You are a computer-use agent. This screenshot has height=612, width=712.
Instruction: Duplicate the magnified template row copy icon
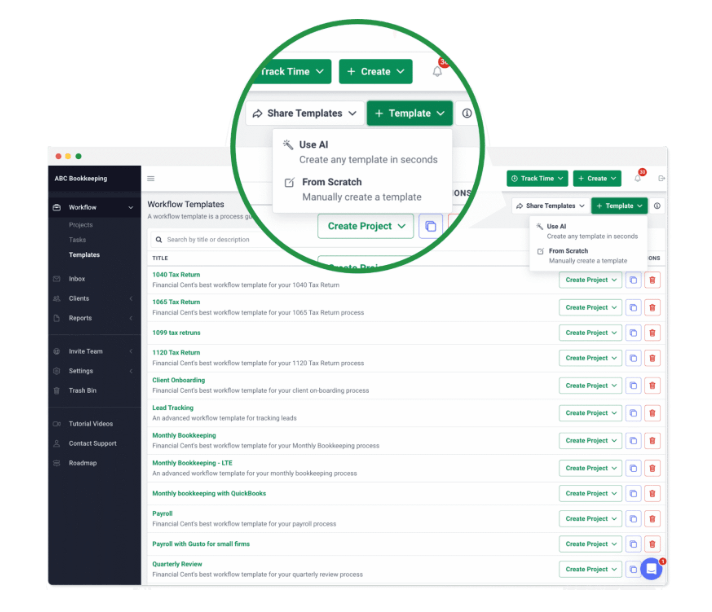[430, 226]
